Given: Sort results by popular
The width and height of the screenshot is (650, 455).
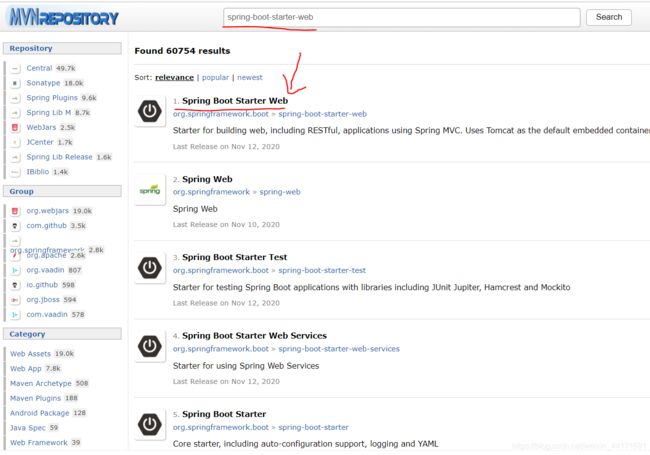Looking at the screenshot, I should [x=215, y=77].
